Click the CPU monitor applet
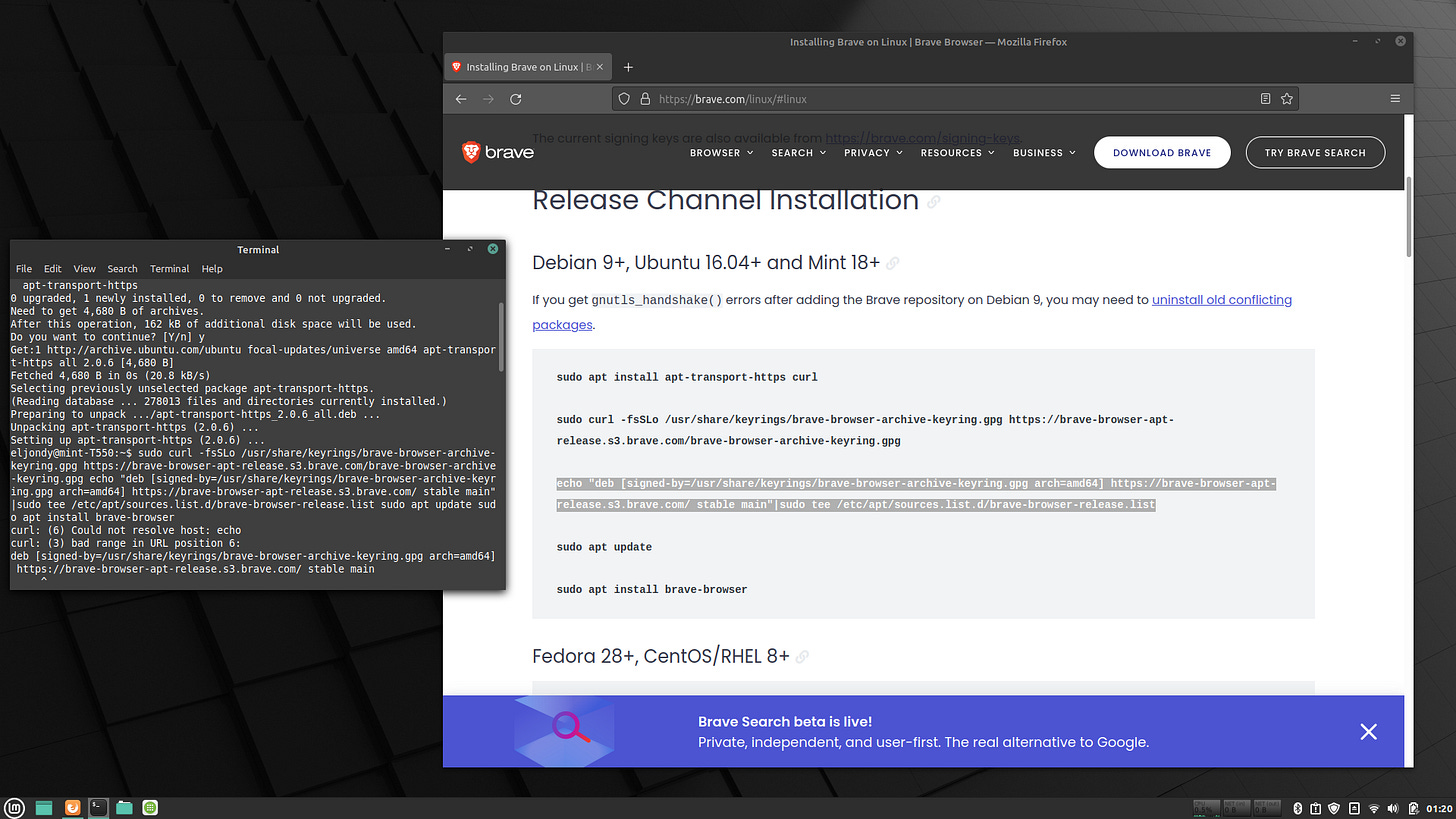The image size is (1456, 819). click(1208, 808)
